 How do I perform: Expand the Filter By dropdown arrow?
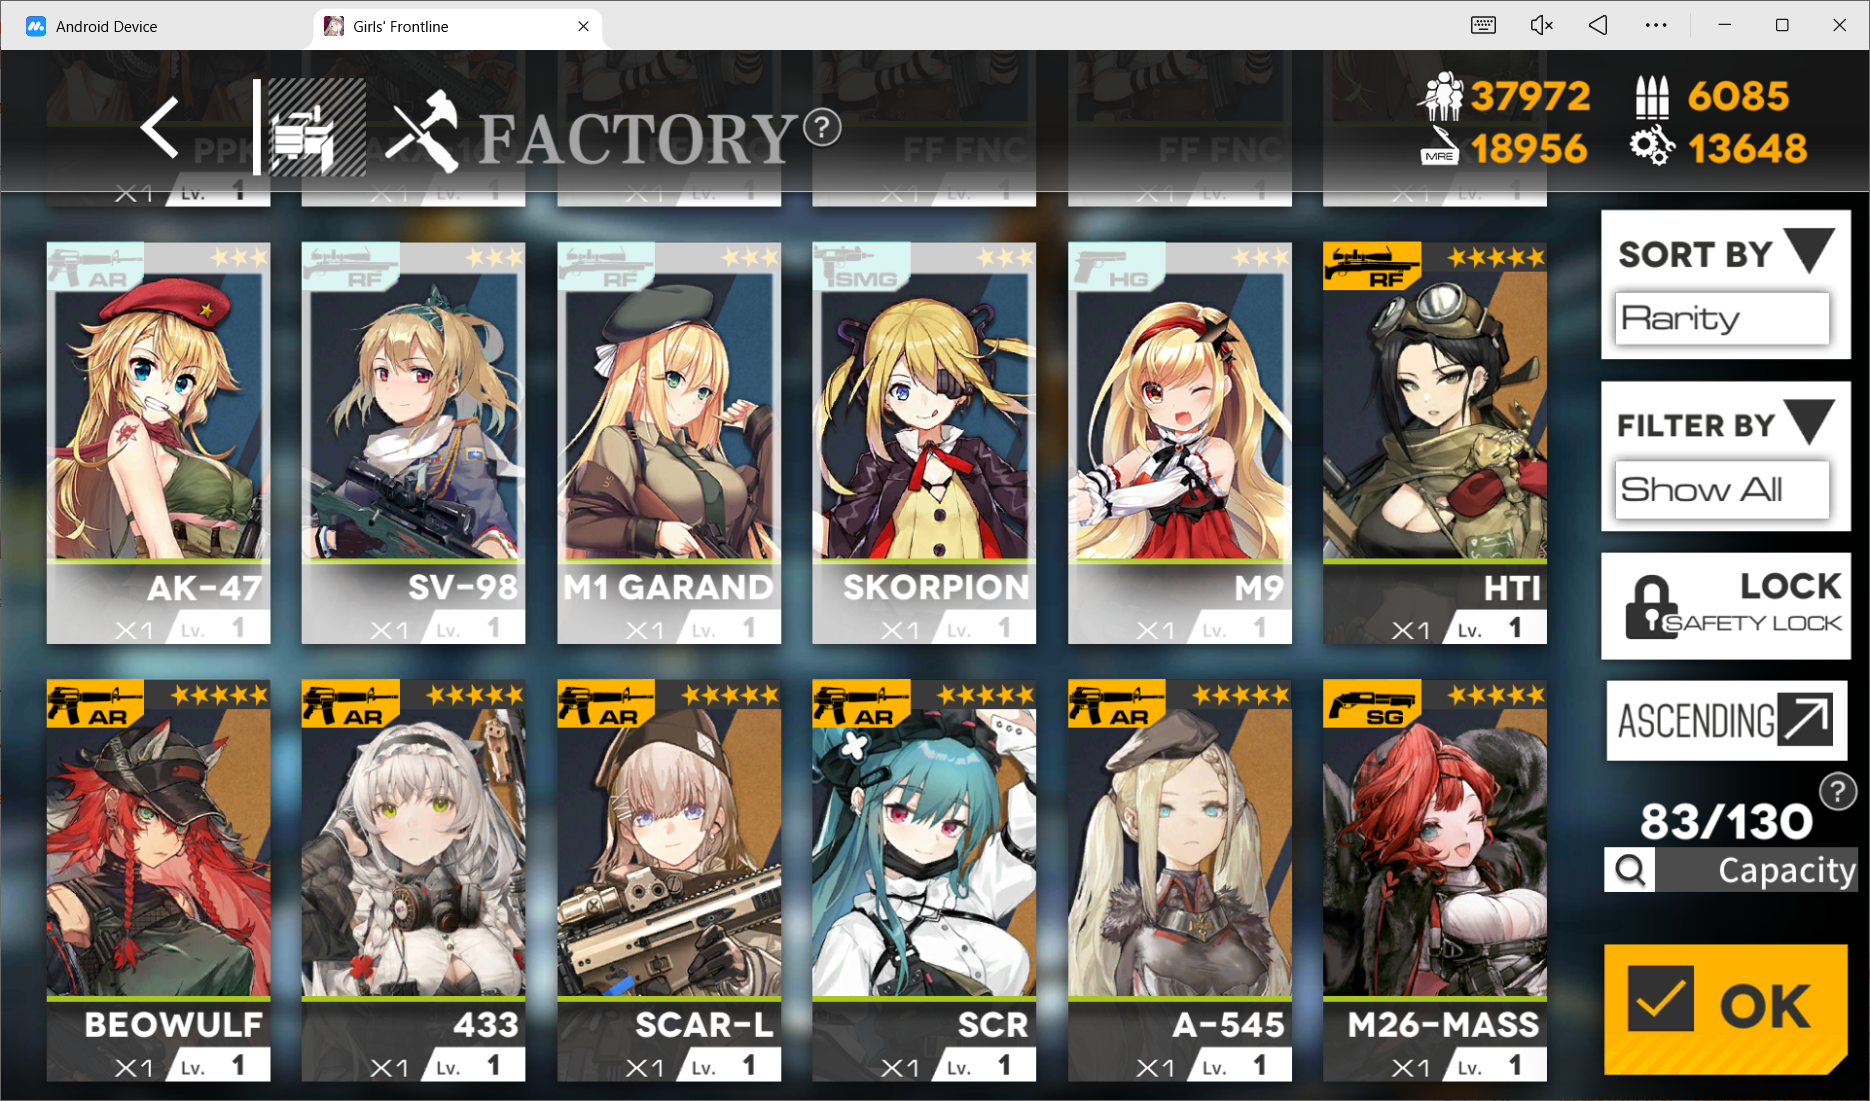[1810, 422]
